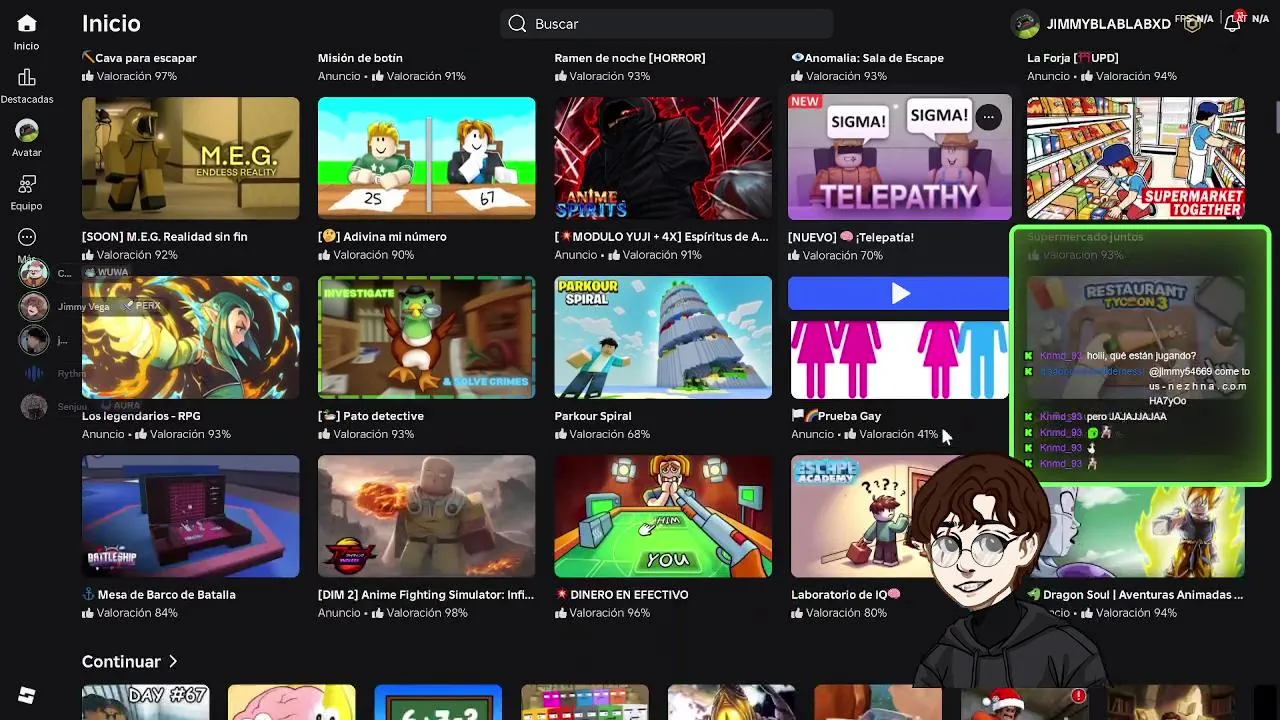
Task: Go to Inicio home icon in sidebar
Action: (27, 23)
